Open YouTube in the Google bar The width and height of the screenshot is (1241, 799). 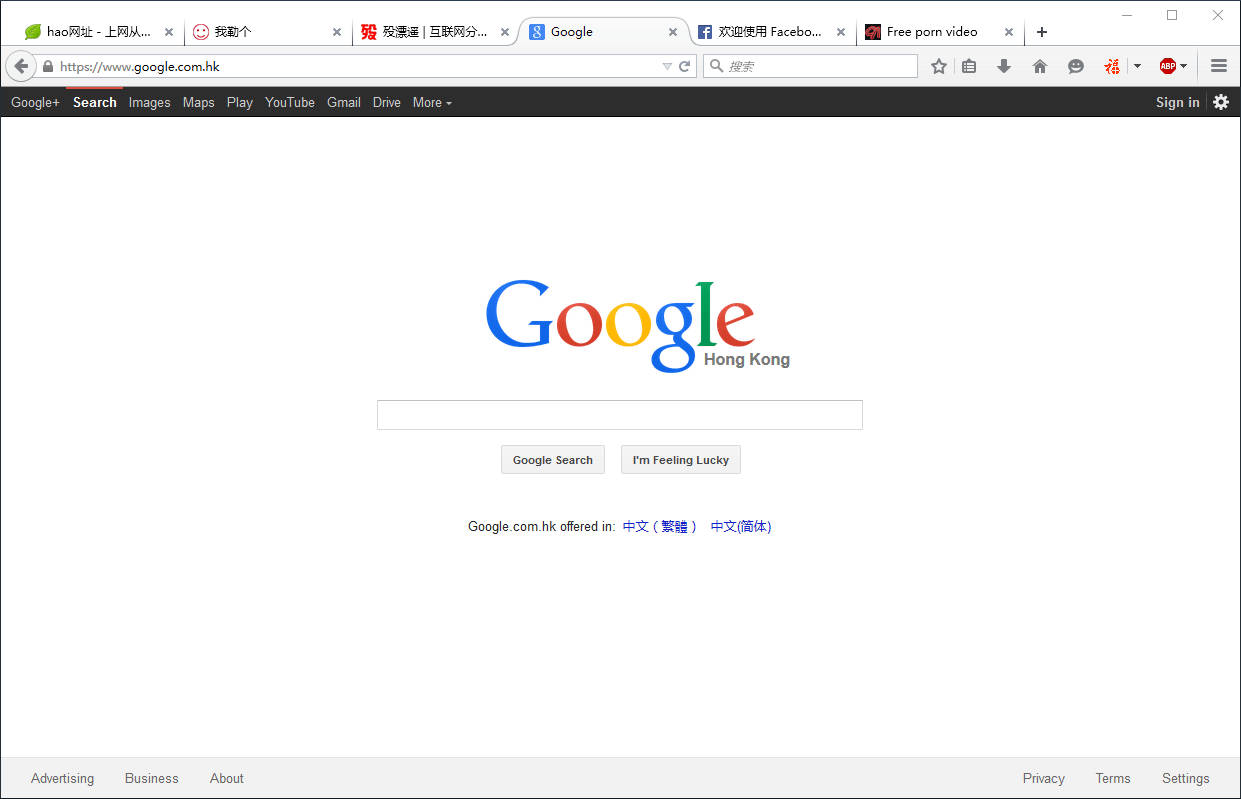click(290, 102)
